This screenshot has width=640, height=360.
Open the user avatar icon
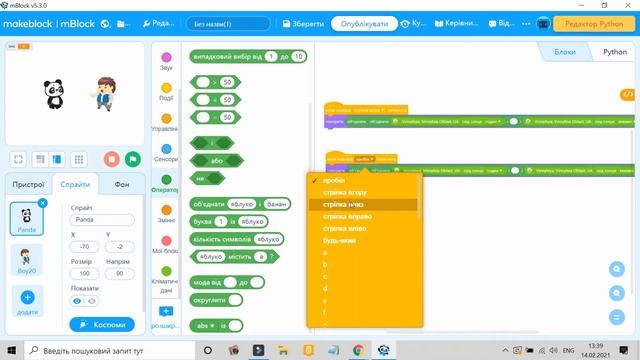(x=543, y=24)
